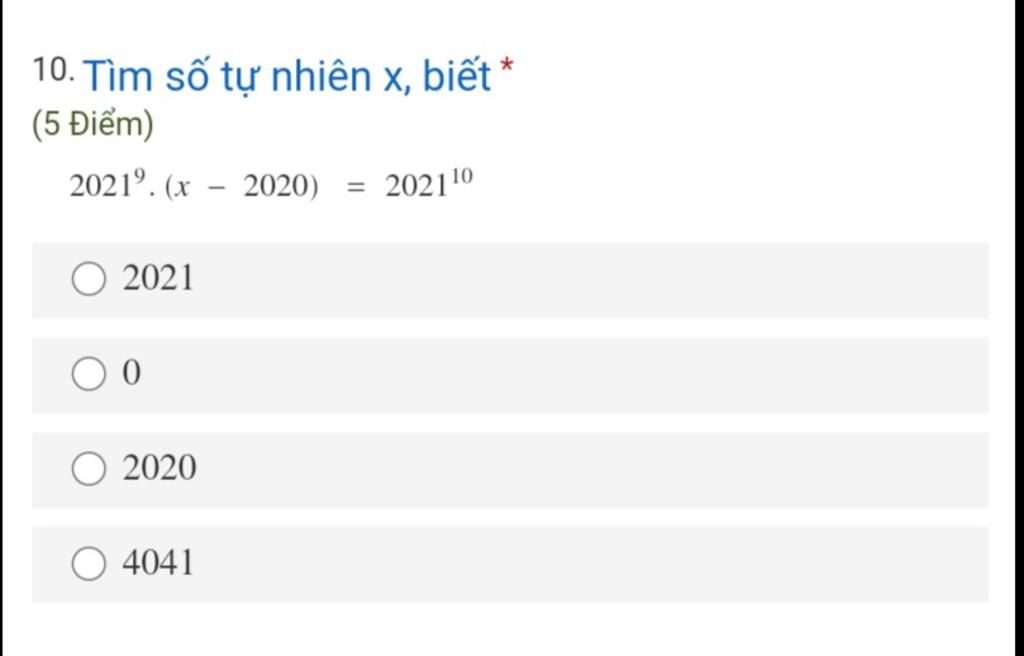Screen dimensions: 1024x656
Task: Click the answer label text 4041
Action: click(x=158, y=563)
